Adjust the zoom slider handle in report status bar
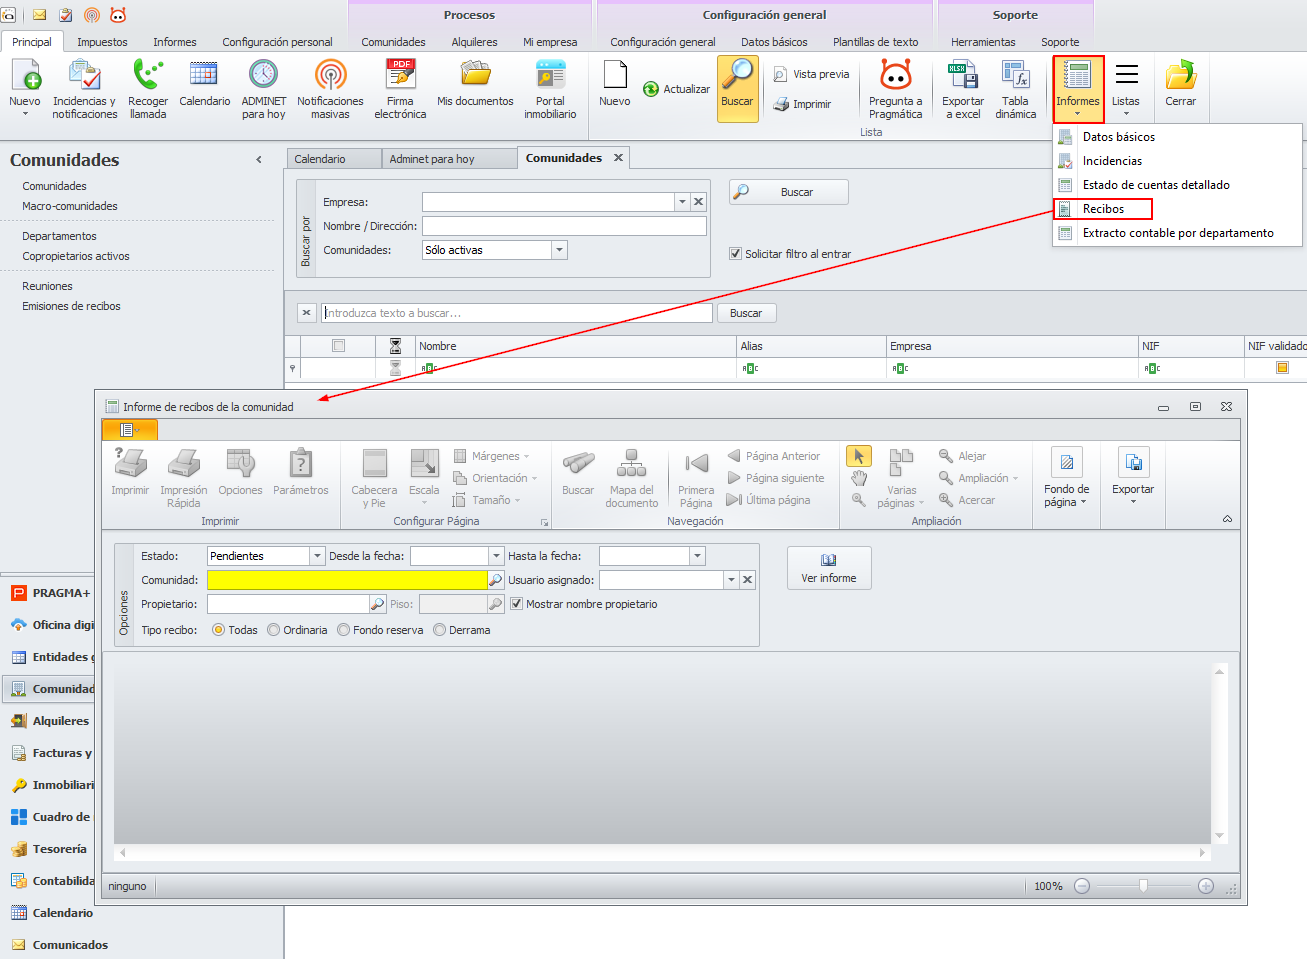The image size is (1307, 959). click(1143, 886)
